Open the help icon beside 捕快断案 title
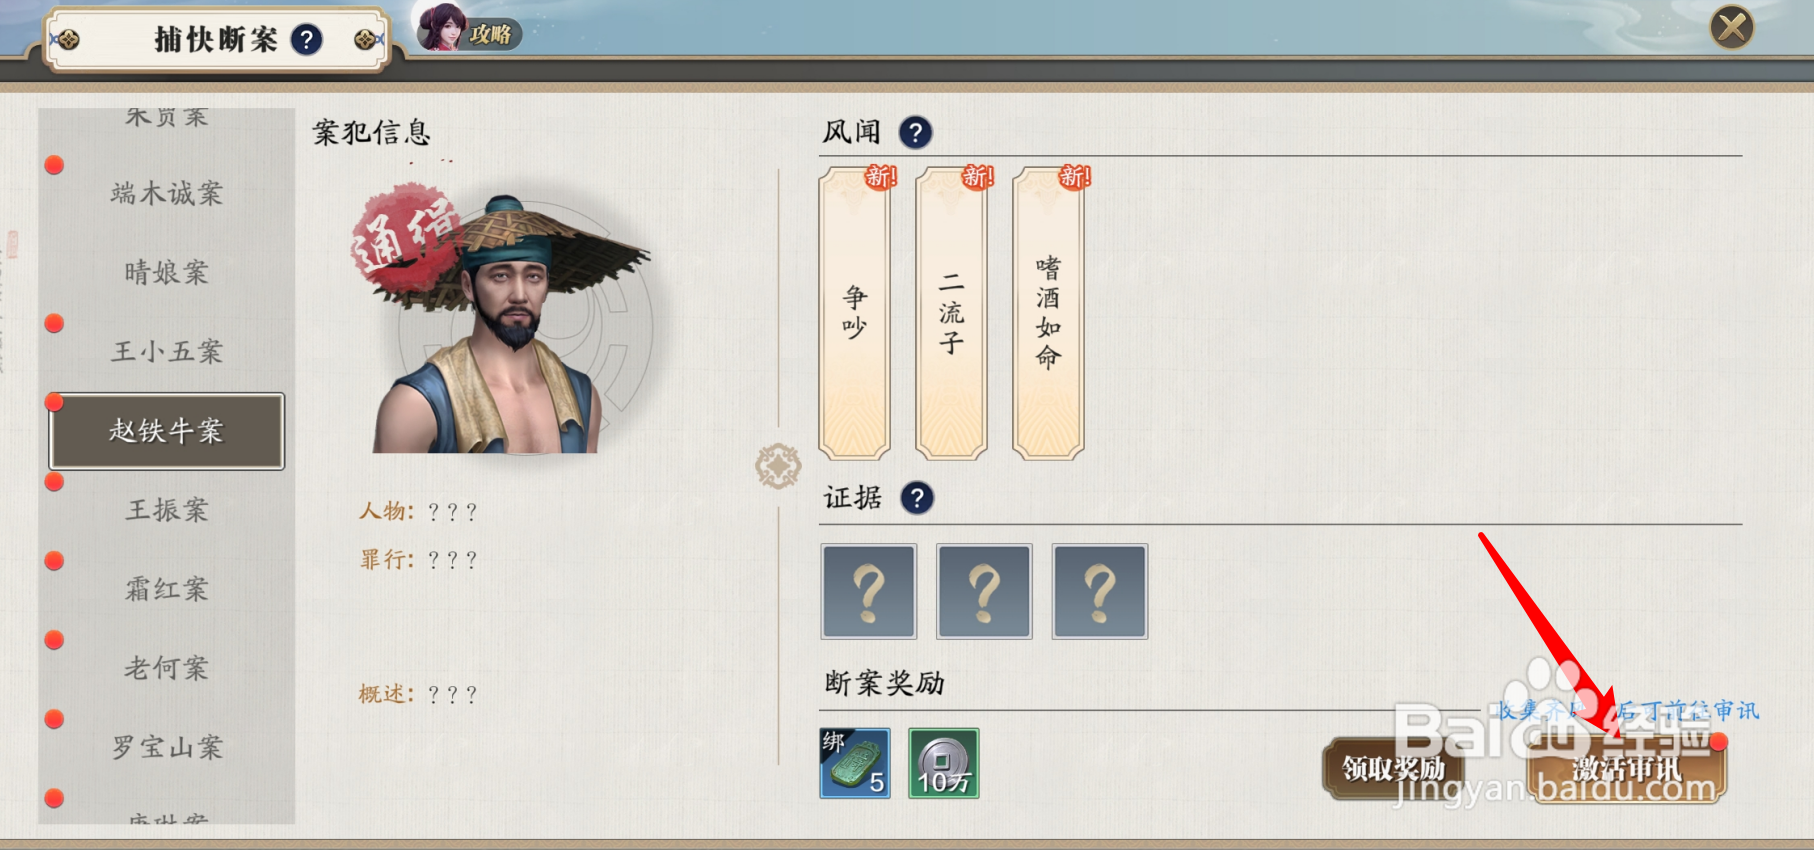 coord(306,40)
